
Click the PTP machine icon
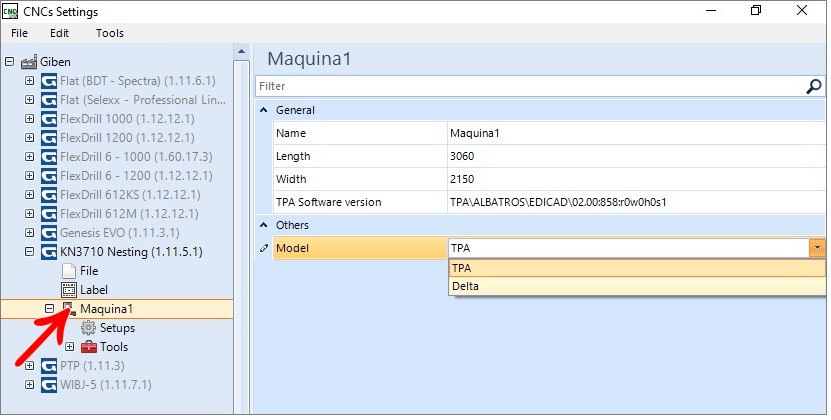pyautogui.click(x=49, y=366)
